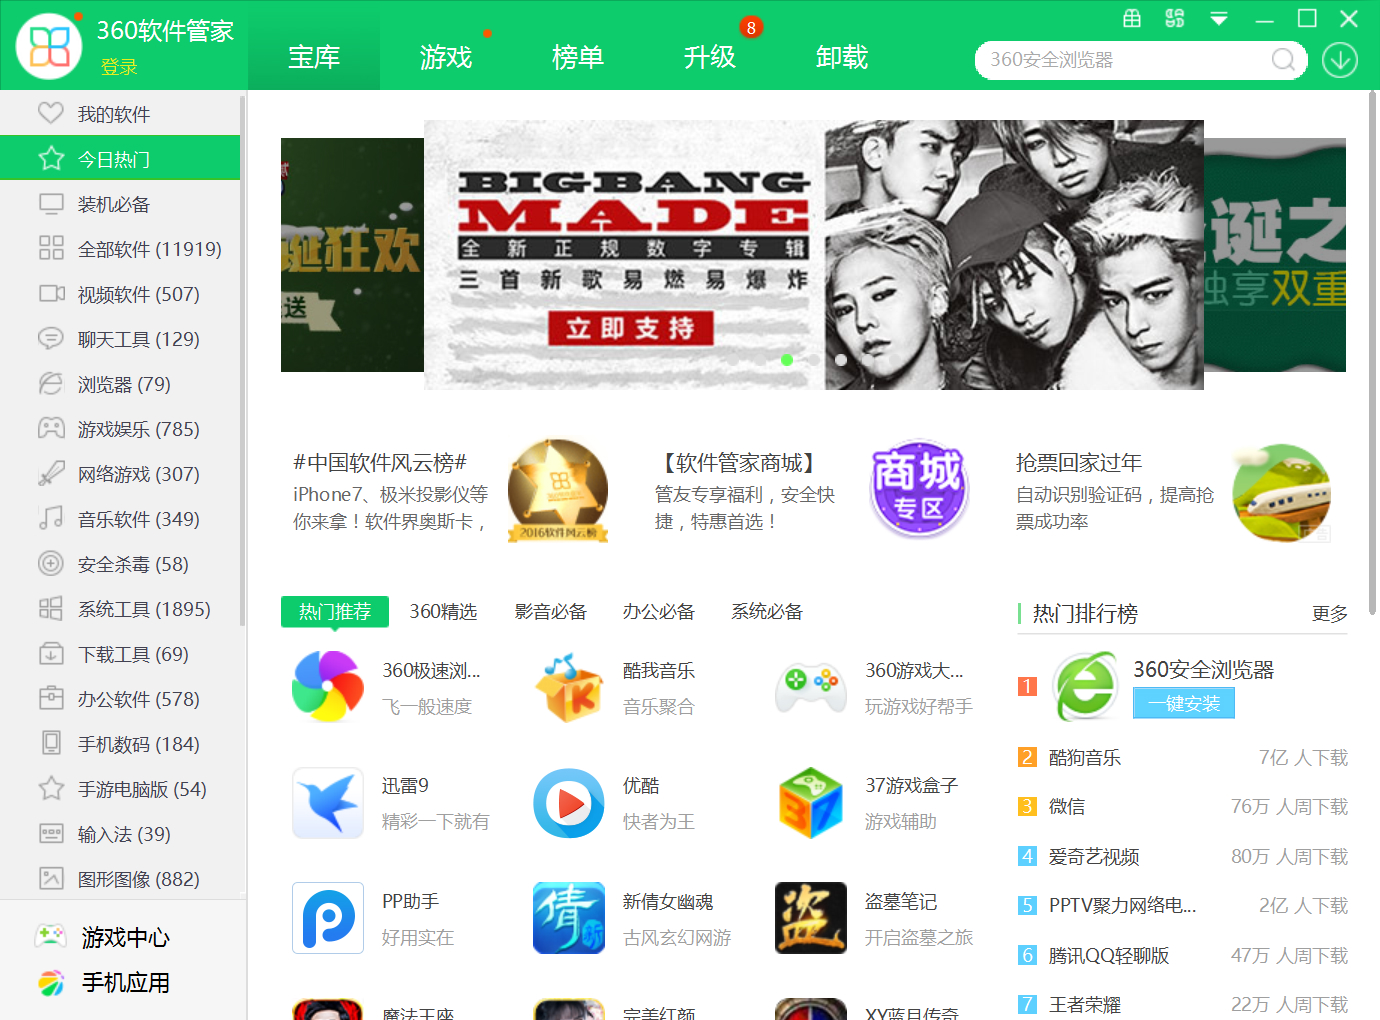1380x1020 pixels.
Task: Click the magnifier search icon
Action: click(x=1284, y=60)
